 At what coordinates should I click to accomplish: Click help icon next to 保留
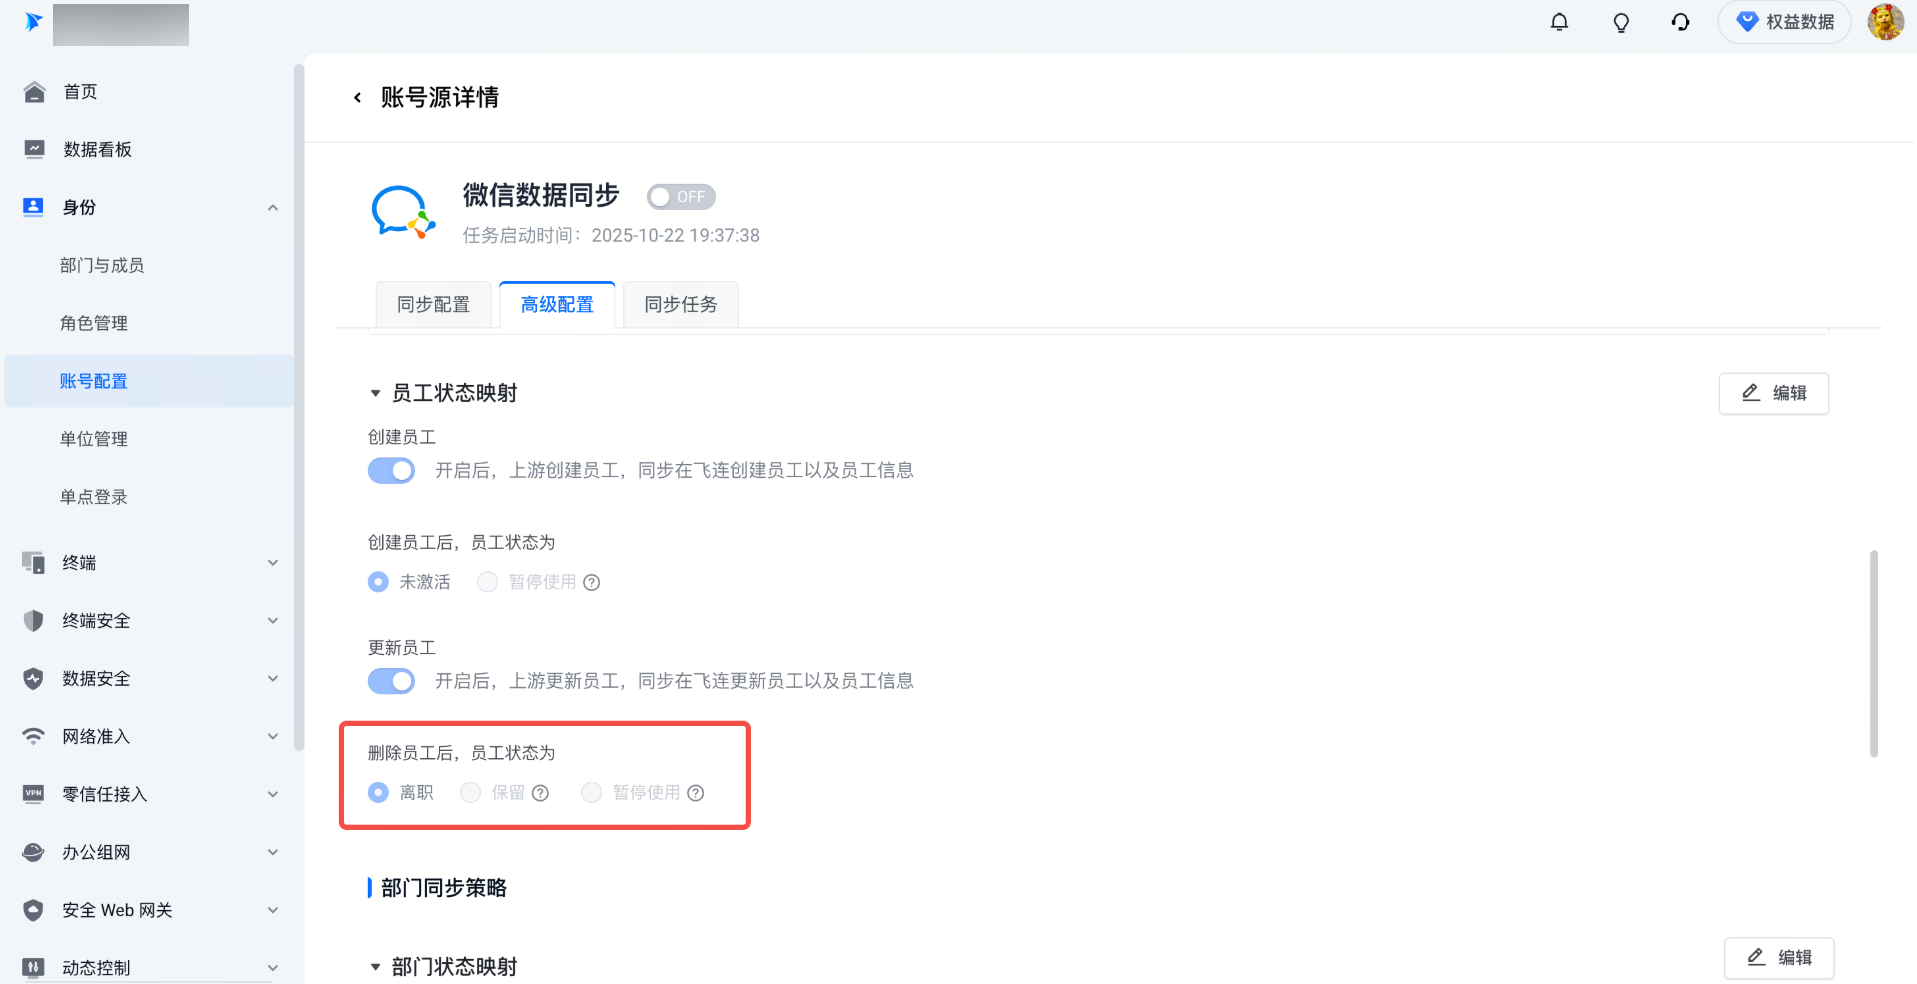540,793
